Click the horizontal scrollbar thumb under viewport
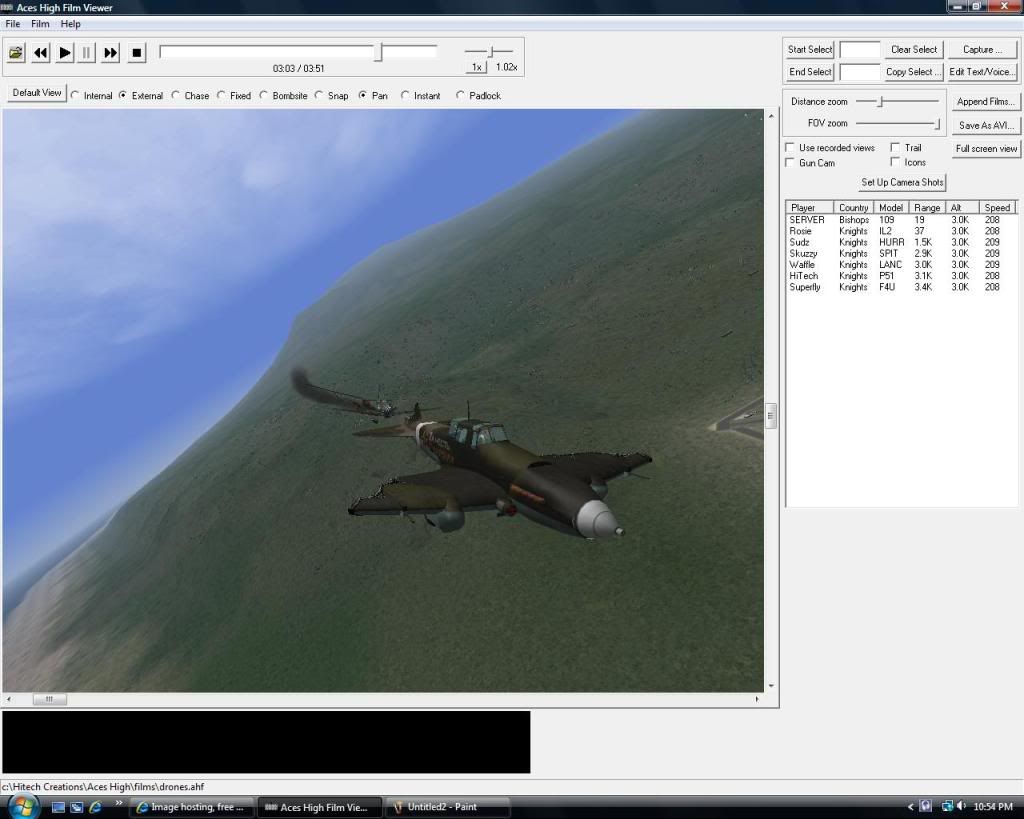The width and height of the screenshot is (1024, 819). [50, 699]
